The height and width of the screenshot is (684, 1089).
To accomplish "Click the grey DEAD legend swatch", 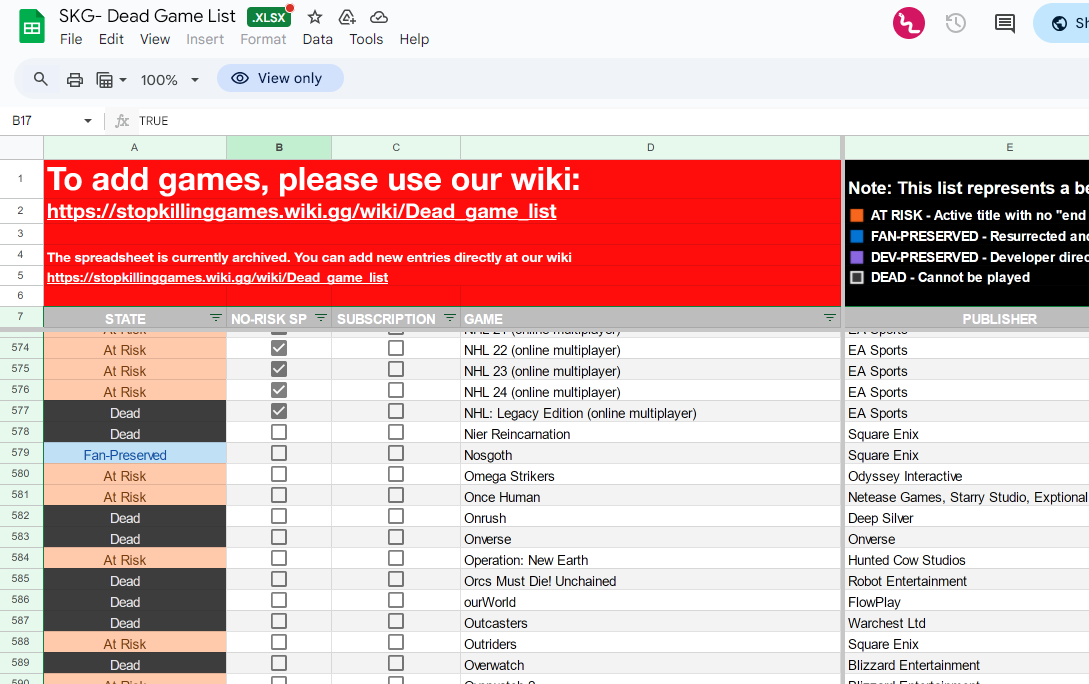I will (x=857, y=277).
